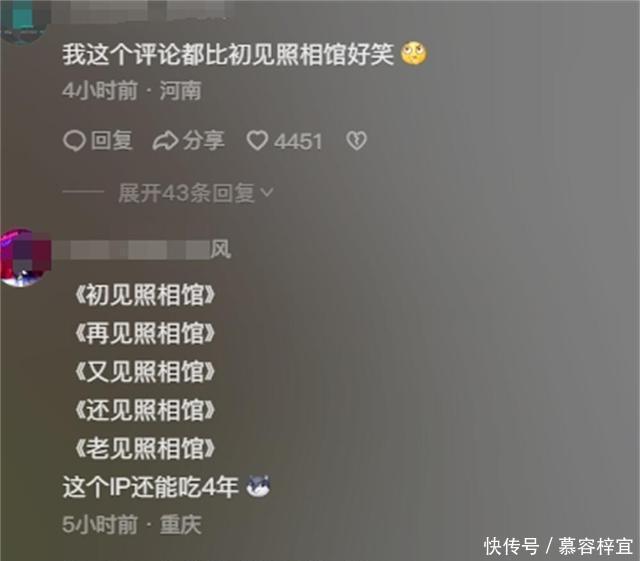Click the 5小时前 · 重庆 timestamp
Viewport: 640px width, 561px height.
(132, 525)
